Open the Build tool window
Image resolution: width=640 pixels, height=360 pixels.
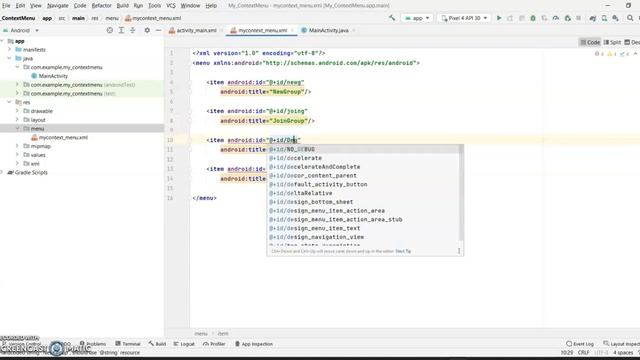[x=158, y=344]
